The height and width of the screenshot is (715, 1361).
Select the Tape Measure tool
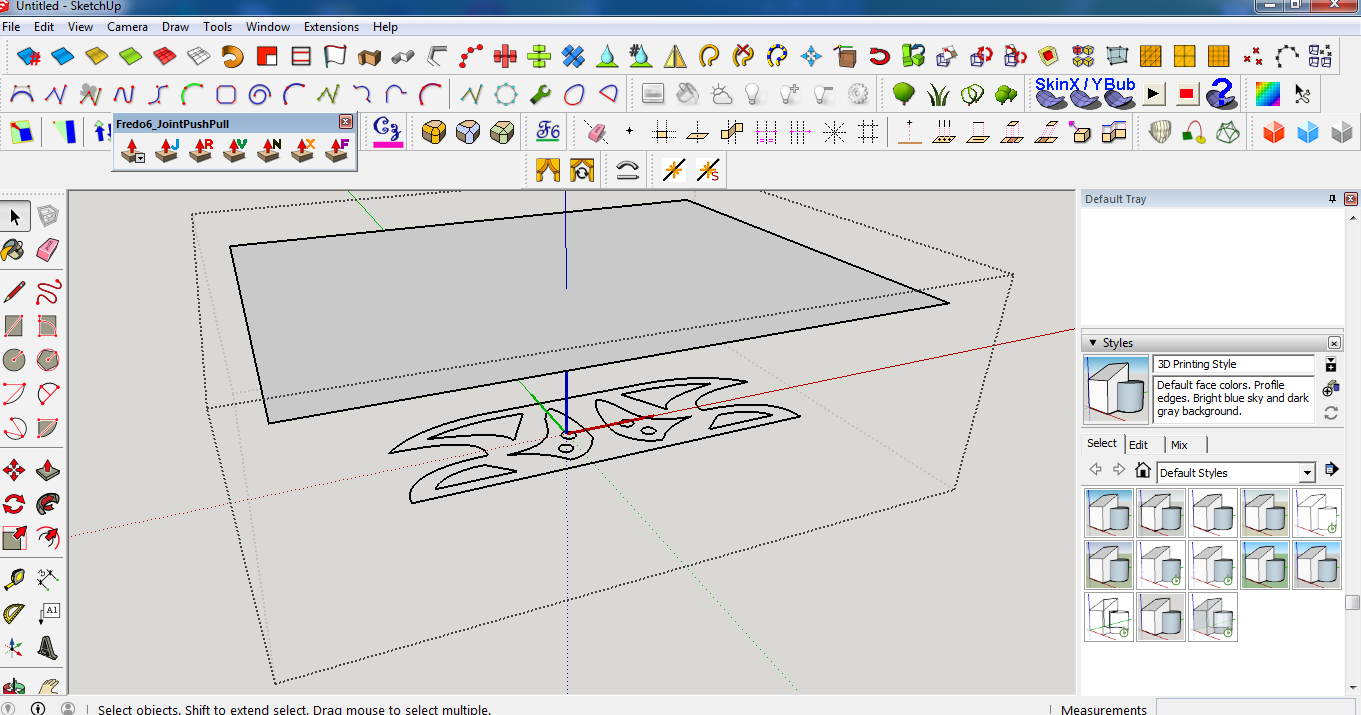[15, 578]
